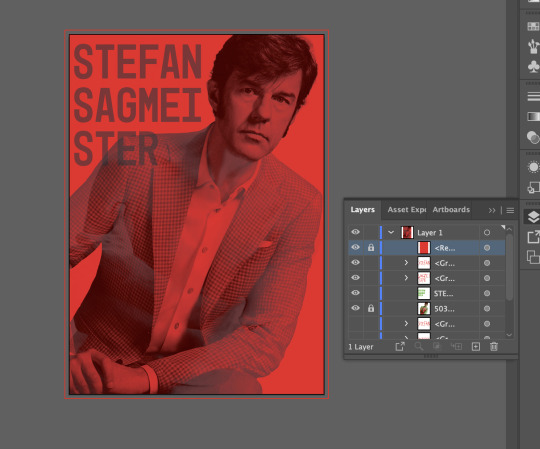Hide the first <Gr...> group
The height and width of the screenshot is (449, 540).
[x=355, y=262]
